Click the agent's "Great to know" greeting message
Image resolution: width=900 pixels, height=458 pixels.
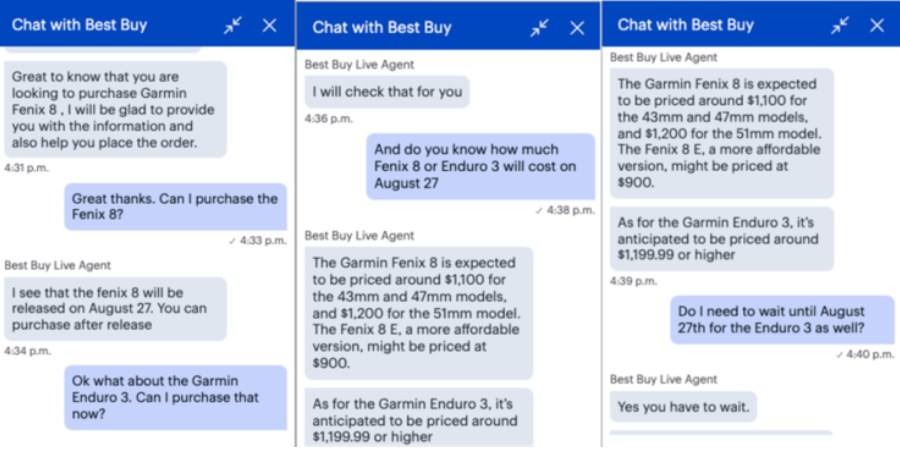point(115,110)
